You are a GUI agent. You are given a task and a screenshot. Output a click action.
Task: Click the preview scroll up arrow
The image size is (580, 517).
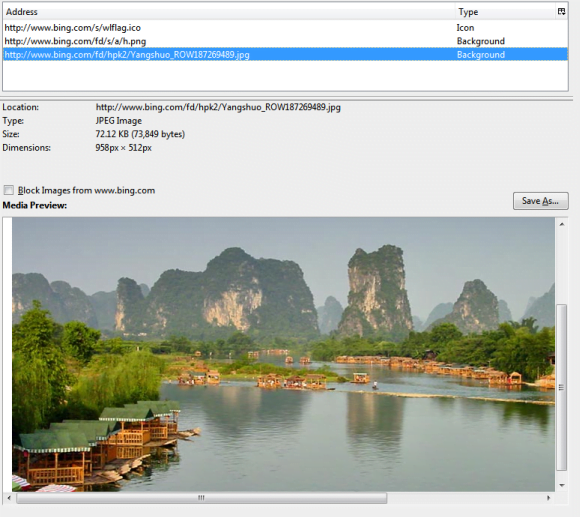[562, 224]
